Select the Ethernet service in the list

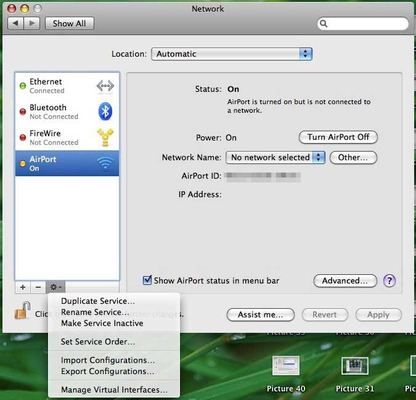click(x=67, y=86)
